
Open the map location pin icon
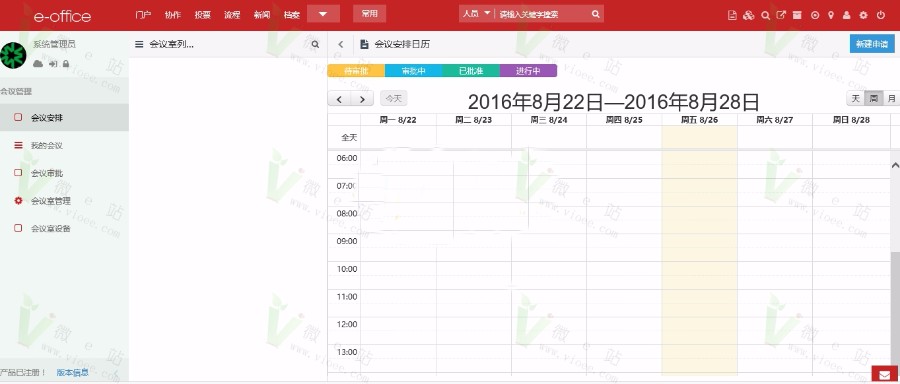831,15
